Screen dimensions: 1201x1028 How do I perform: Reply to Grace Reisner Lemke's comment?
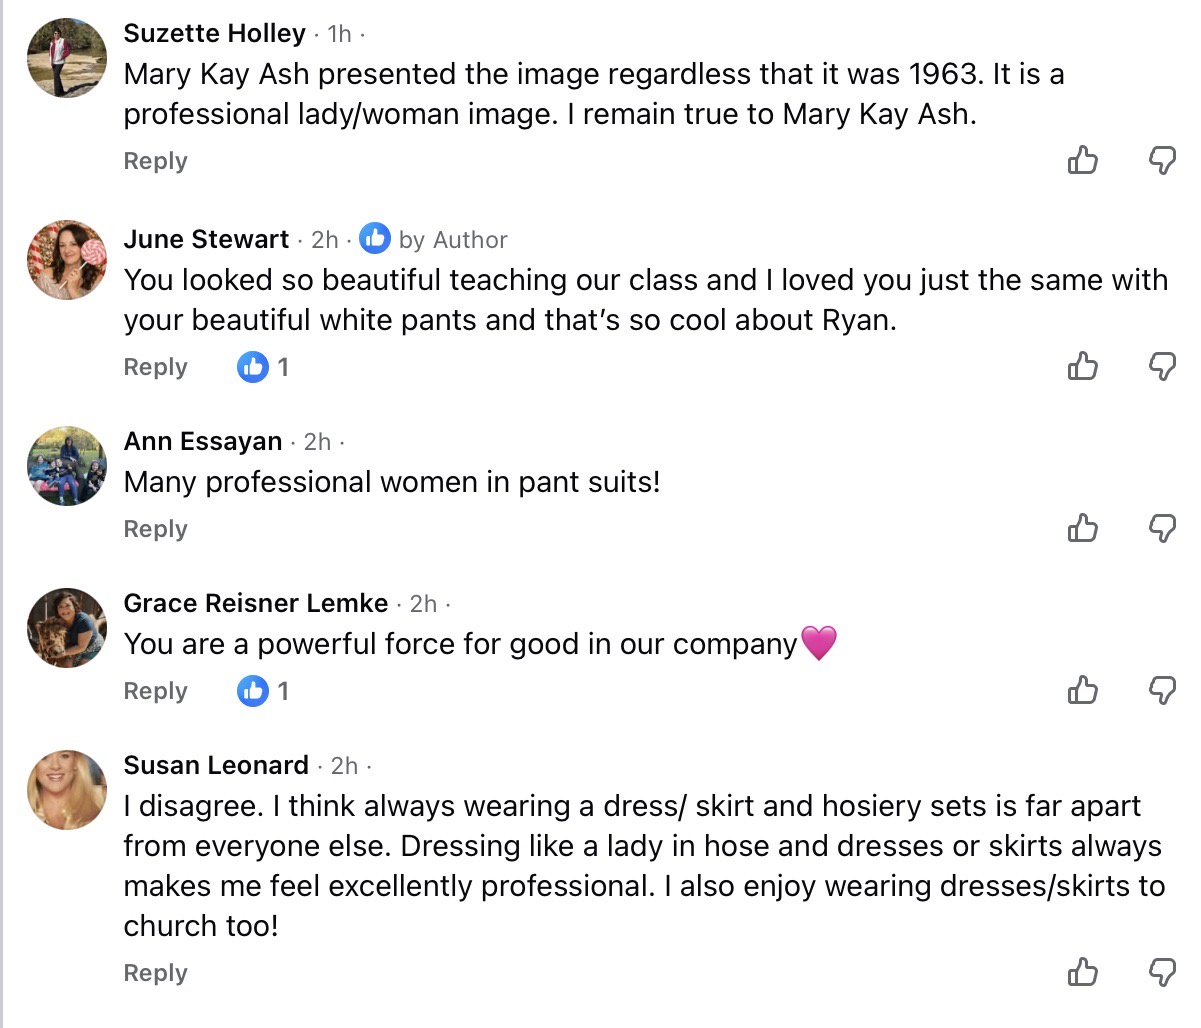155,691
